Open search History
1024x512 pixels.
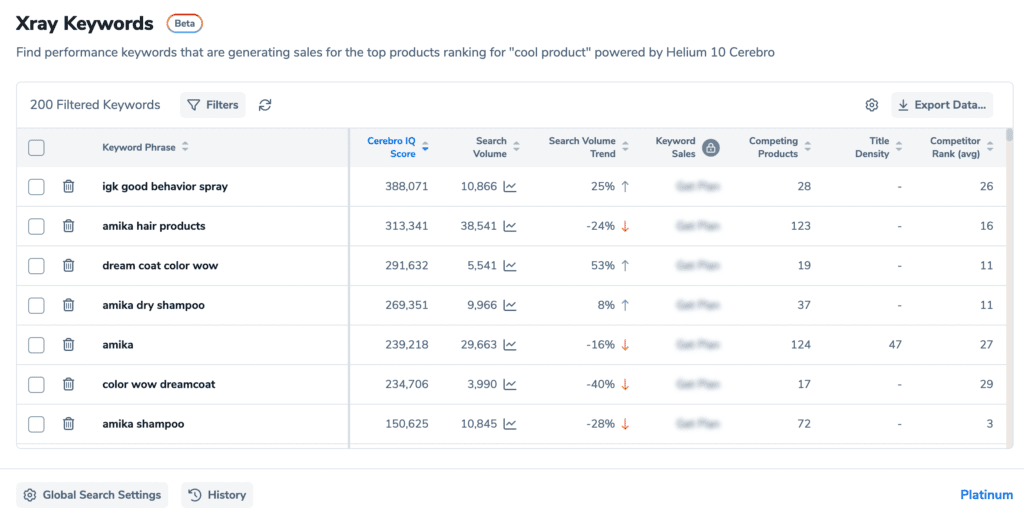(217, 495)
